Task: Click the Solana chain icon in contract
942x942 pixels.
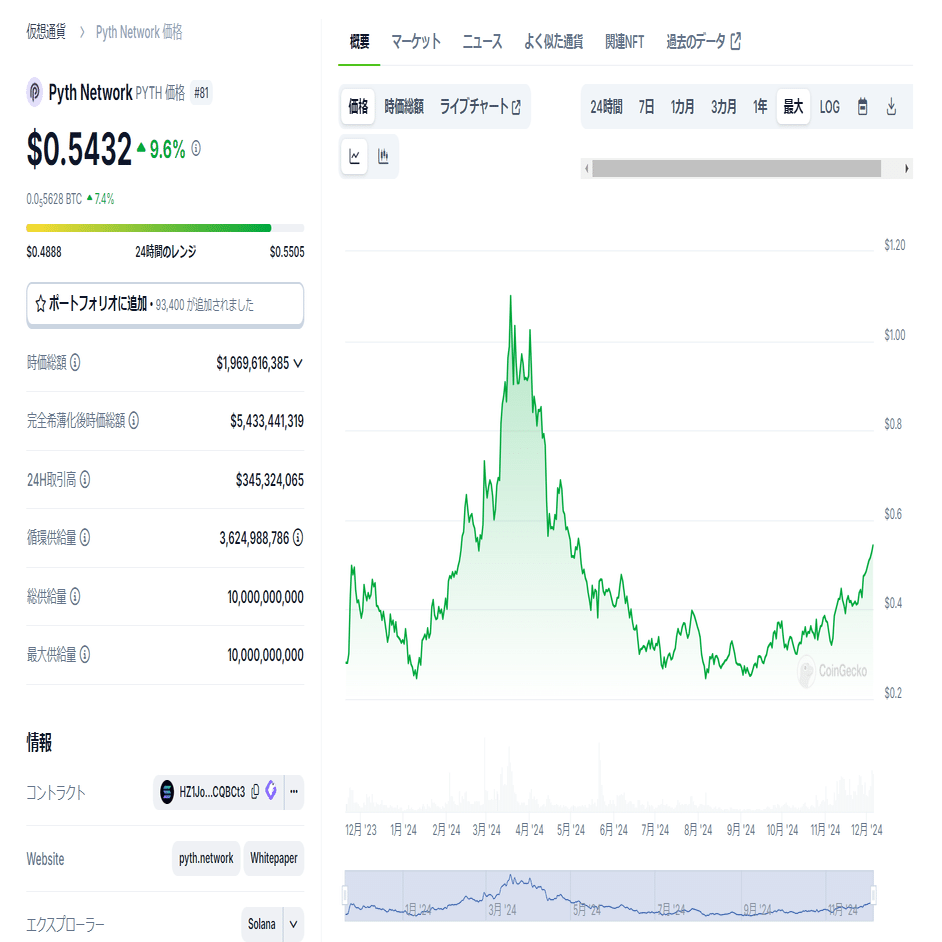Action: pos(167,792)
